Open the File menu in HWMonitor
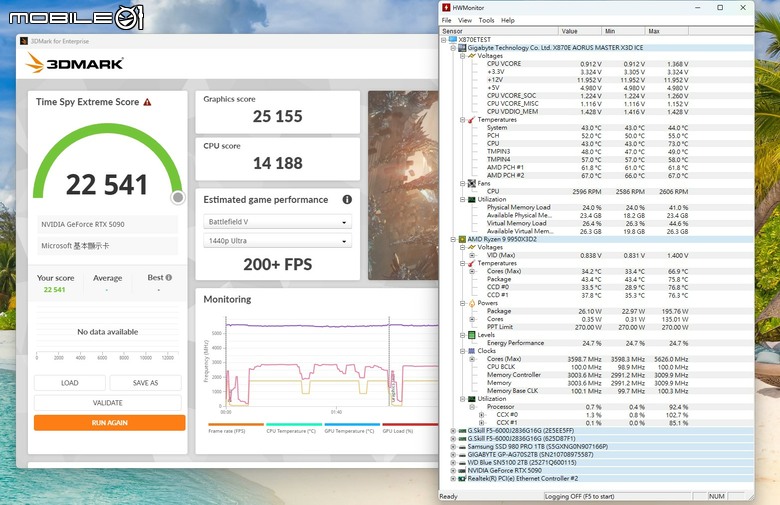The height and width of the screenshot is (505, 780). pyautogui.click(x=446, y=20)
